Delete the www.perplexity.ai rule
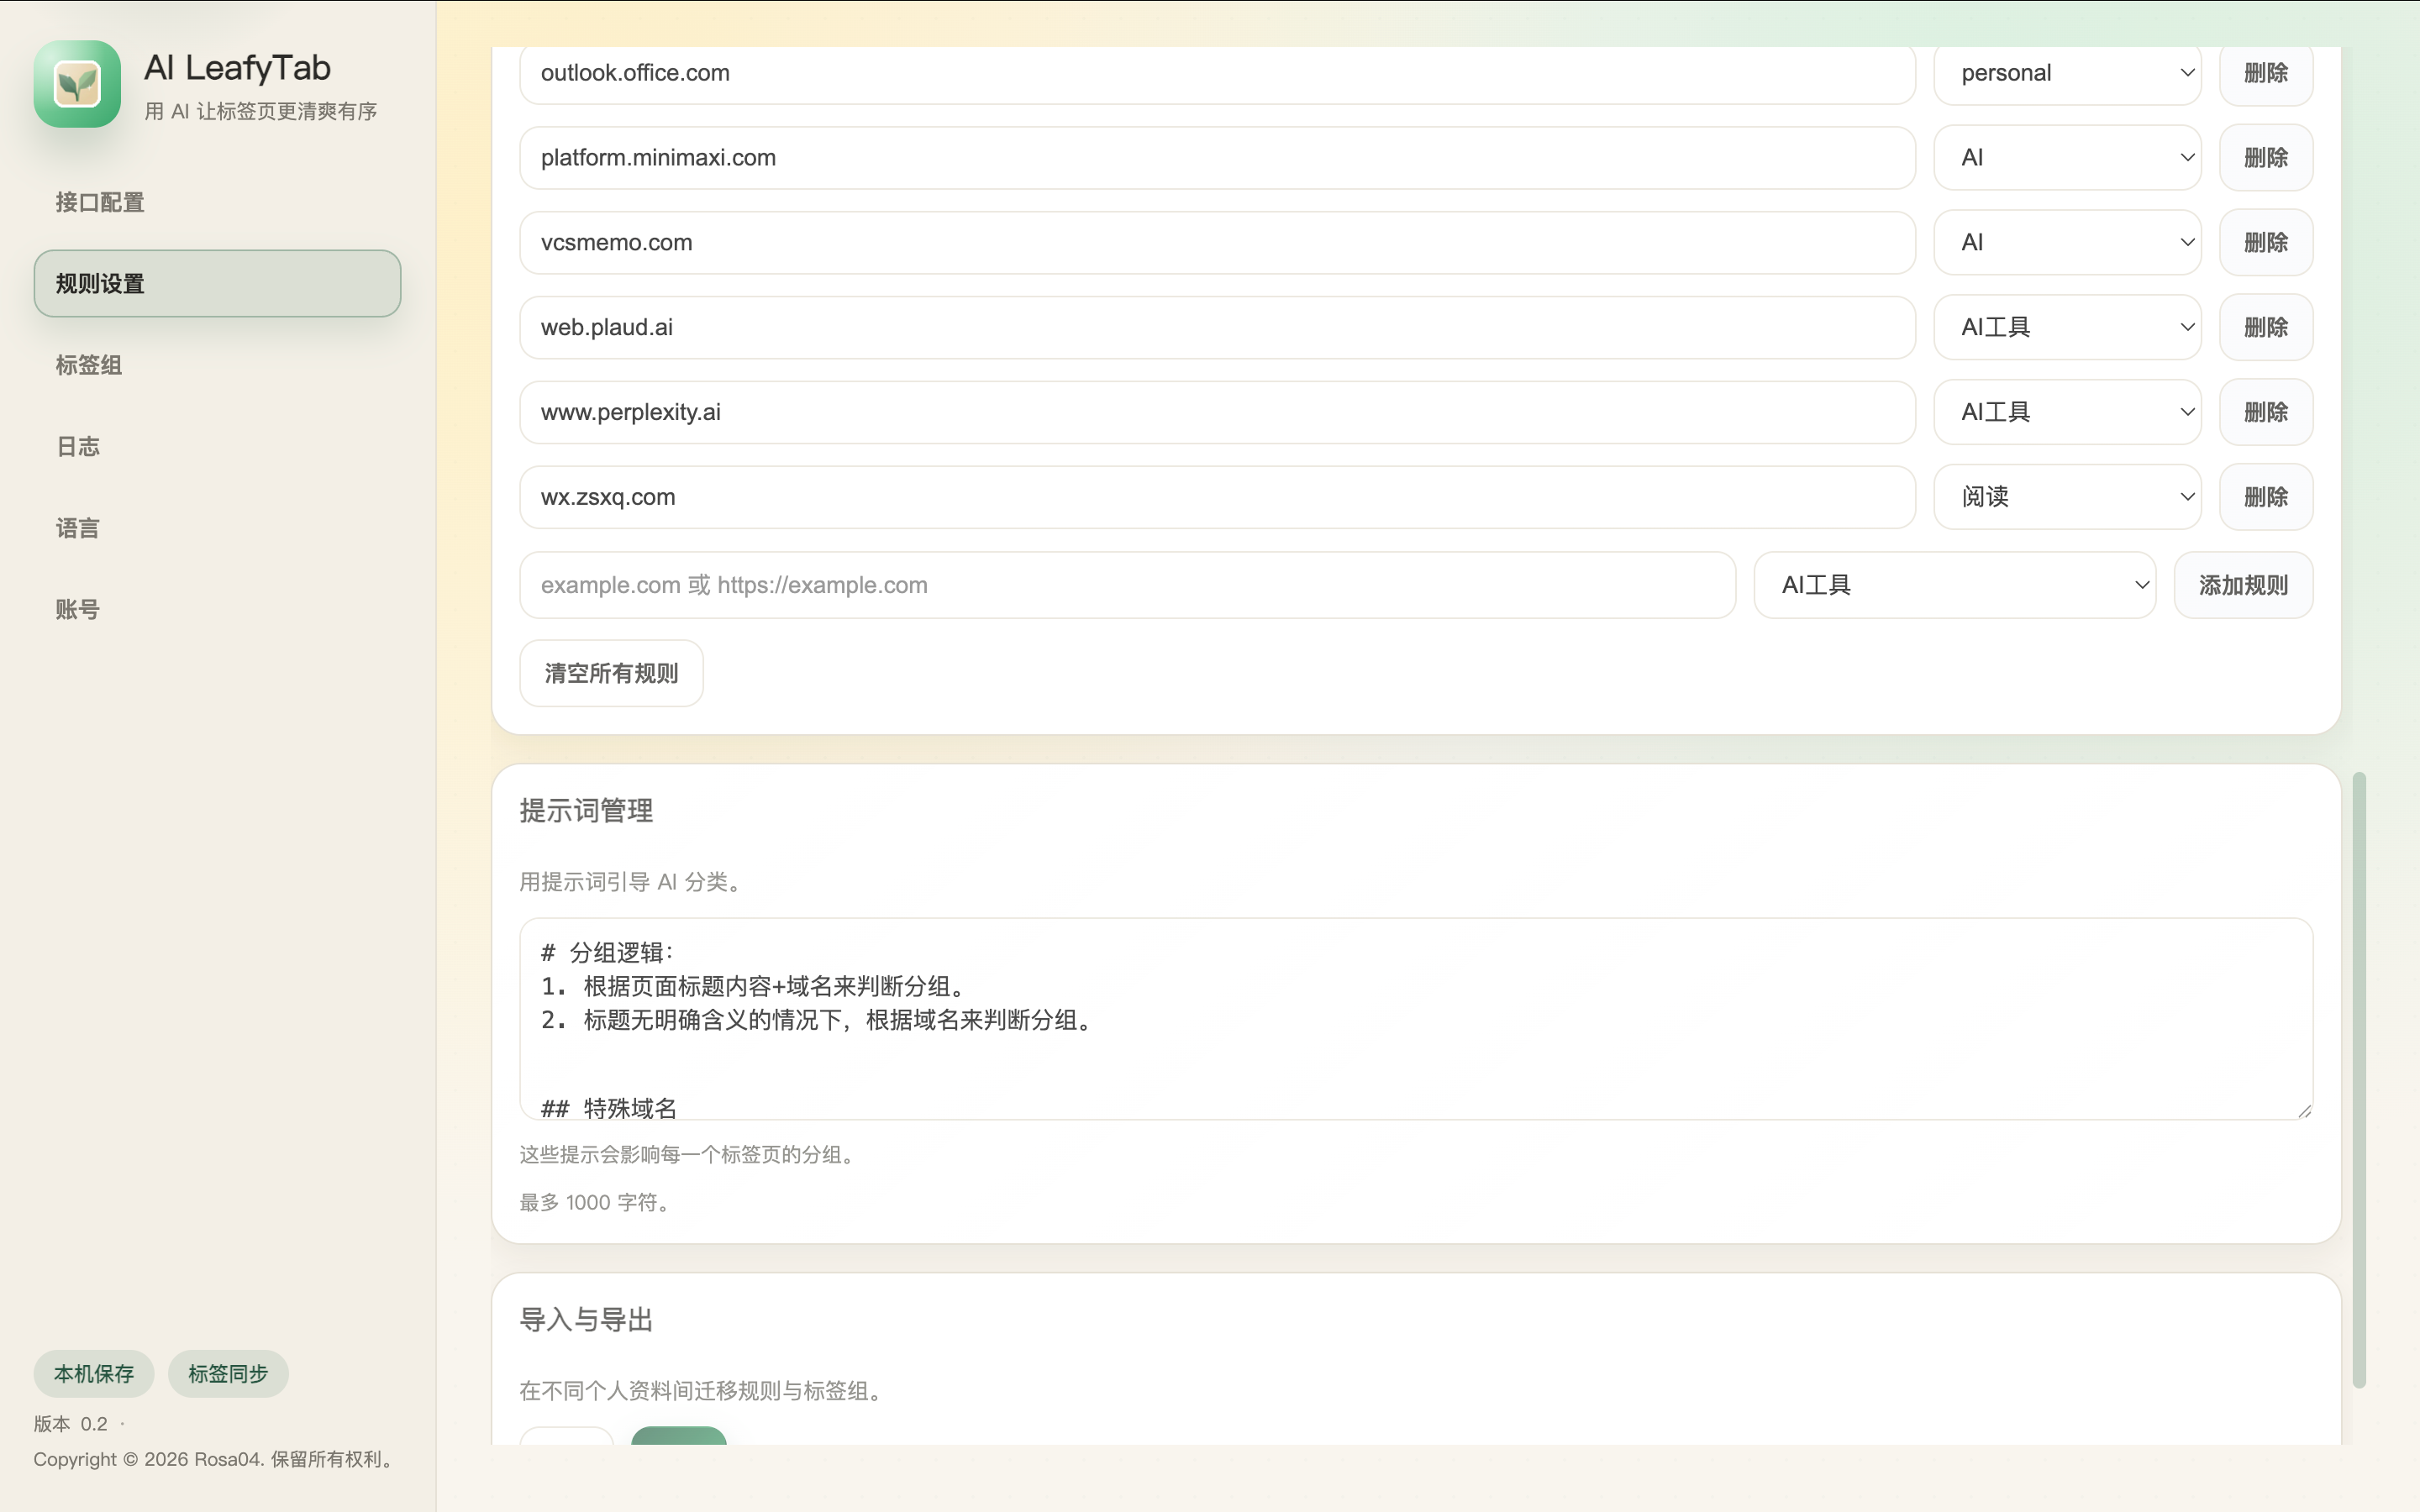Viewport: 2420px width, 1512px height. click(2265, 412)
